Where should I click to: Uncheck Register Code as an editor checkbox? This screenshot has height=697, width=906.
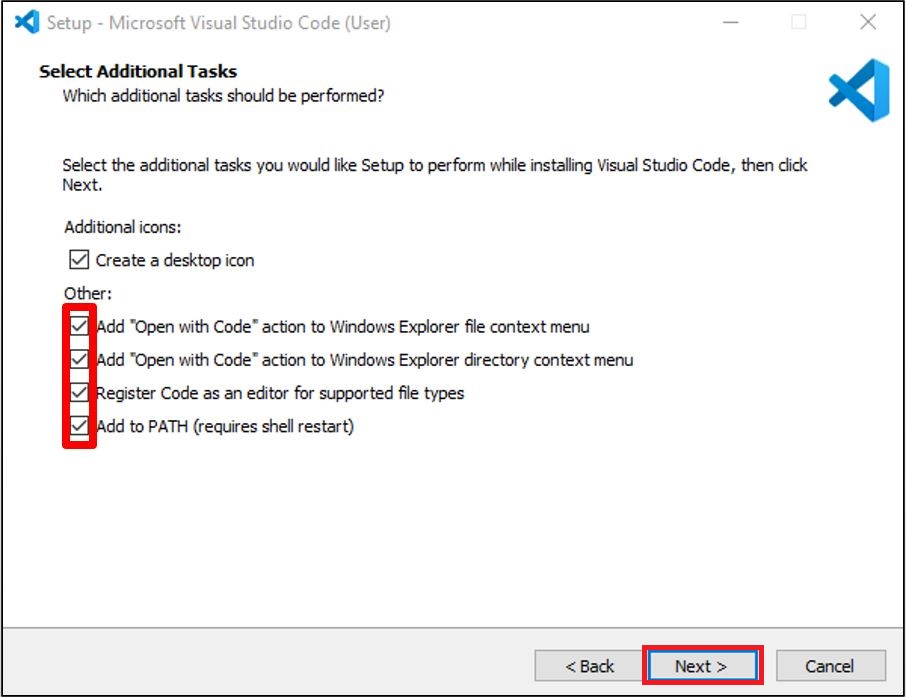(79, 393)
